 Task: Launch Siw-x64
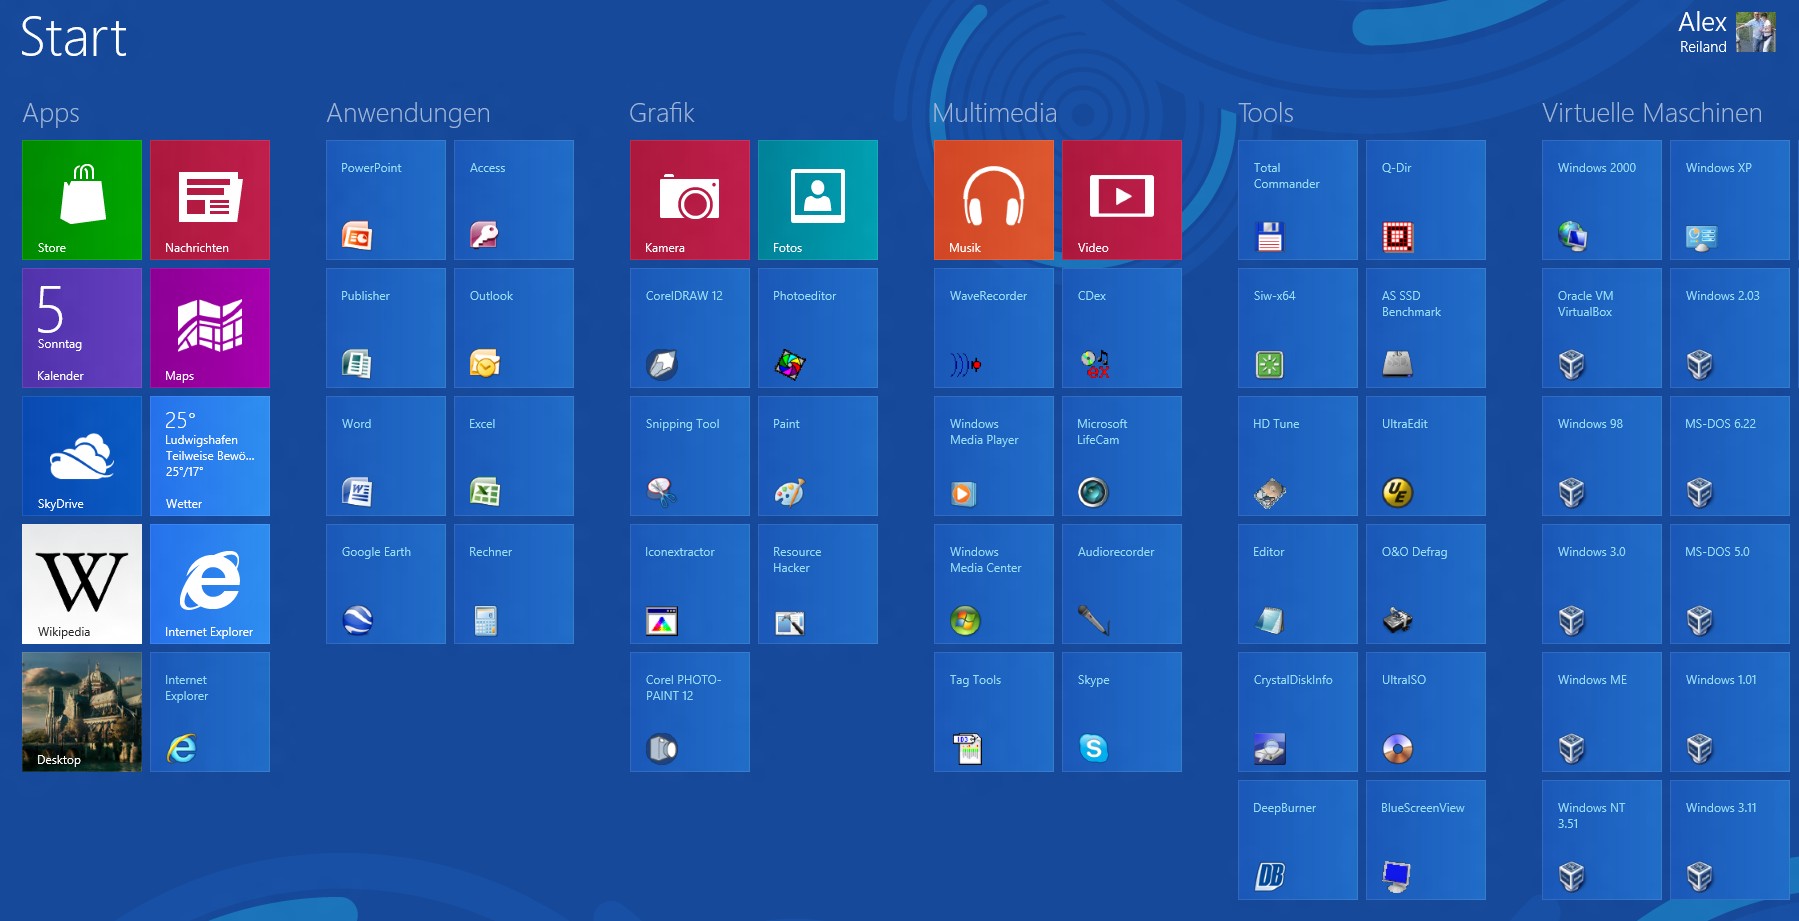click(x=1298, y=328)
